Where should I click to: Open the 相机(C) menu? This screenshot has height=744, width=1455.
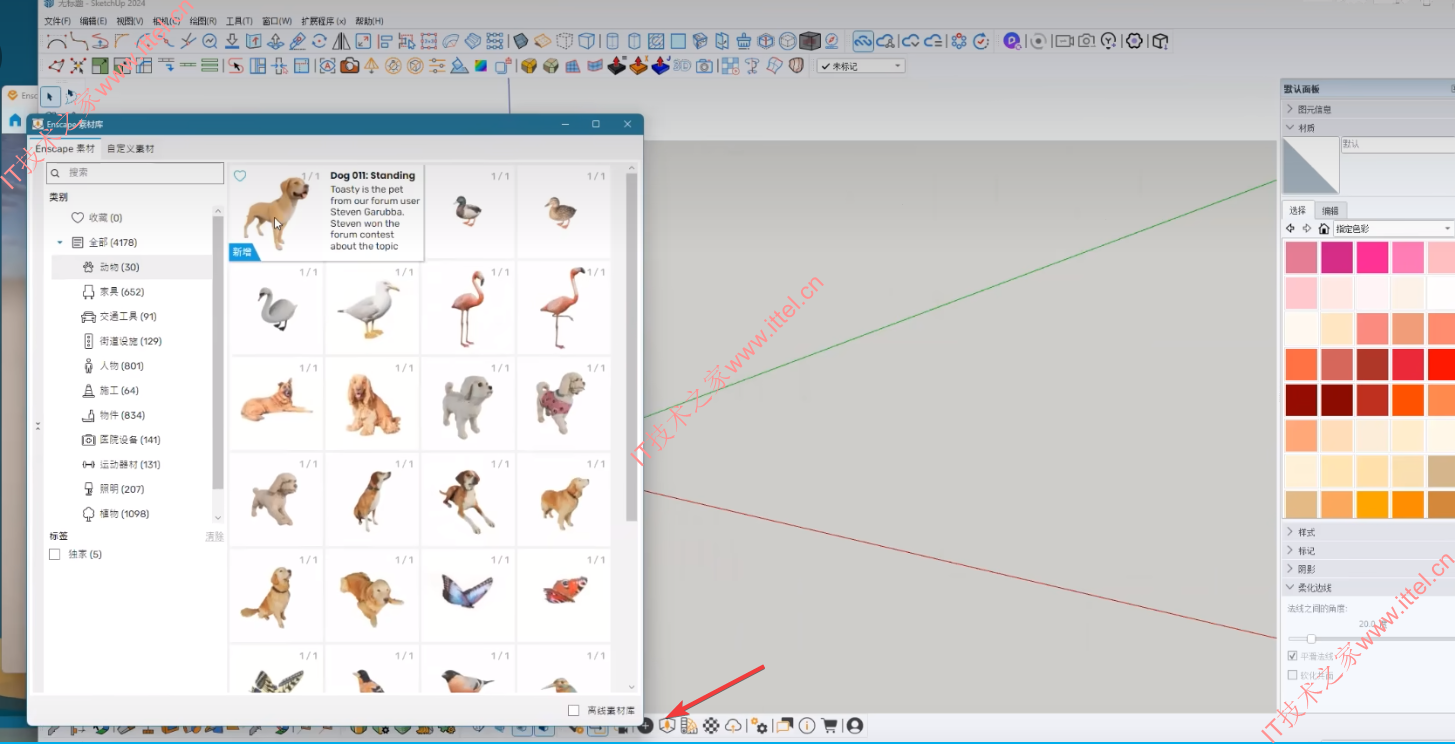tap(166, 21)
